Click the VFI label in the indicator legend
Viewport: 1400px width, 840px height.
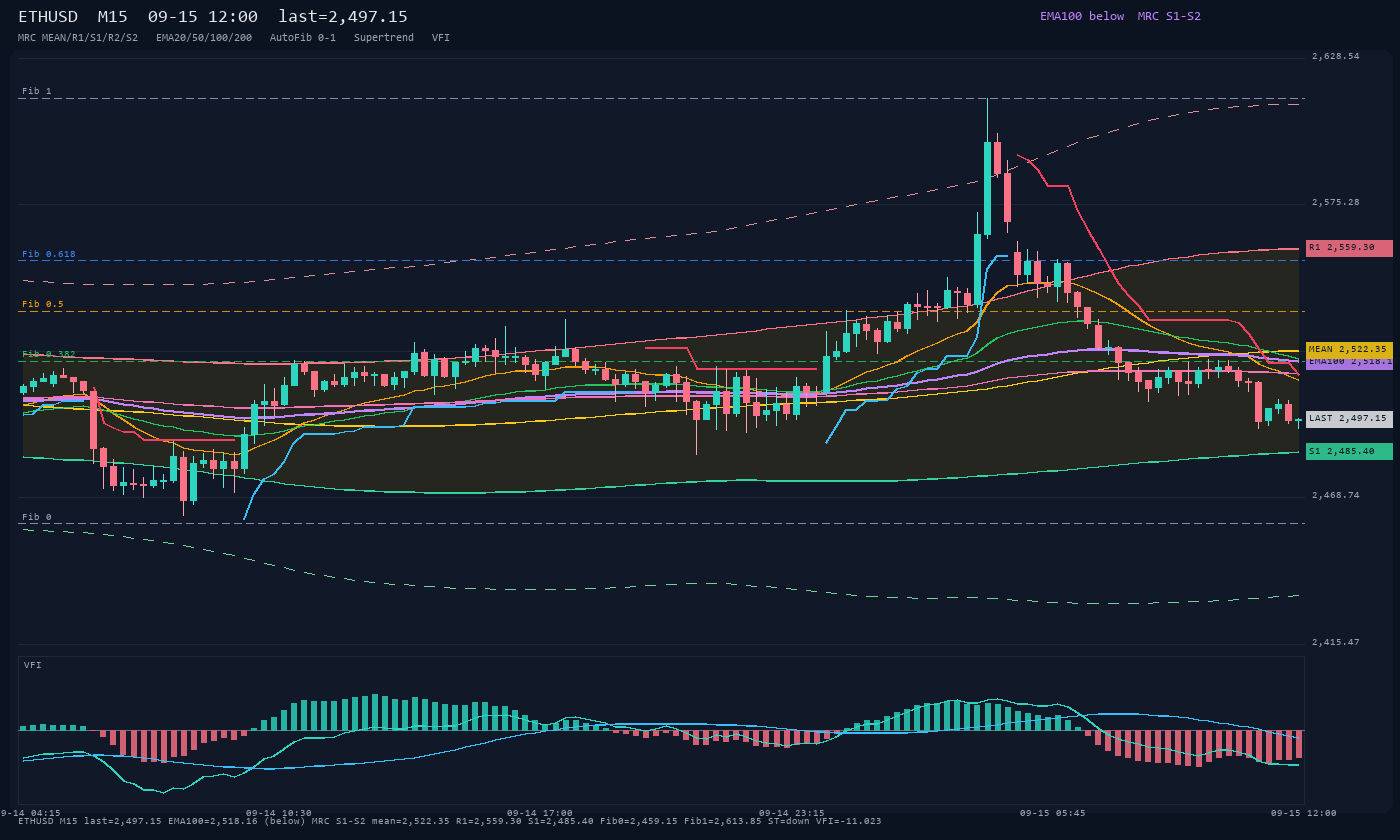pyautogui.click(x=441, y=37)
